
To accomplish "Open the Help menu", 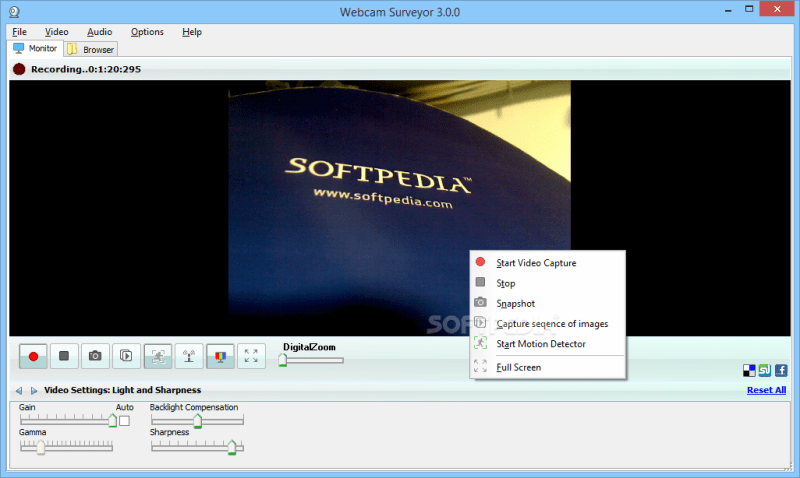I will 192,32.
